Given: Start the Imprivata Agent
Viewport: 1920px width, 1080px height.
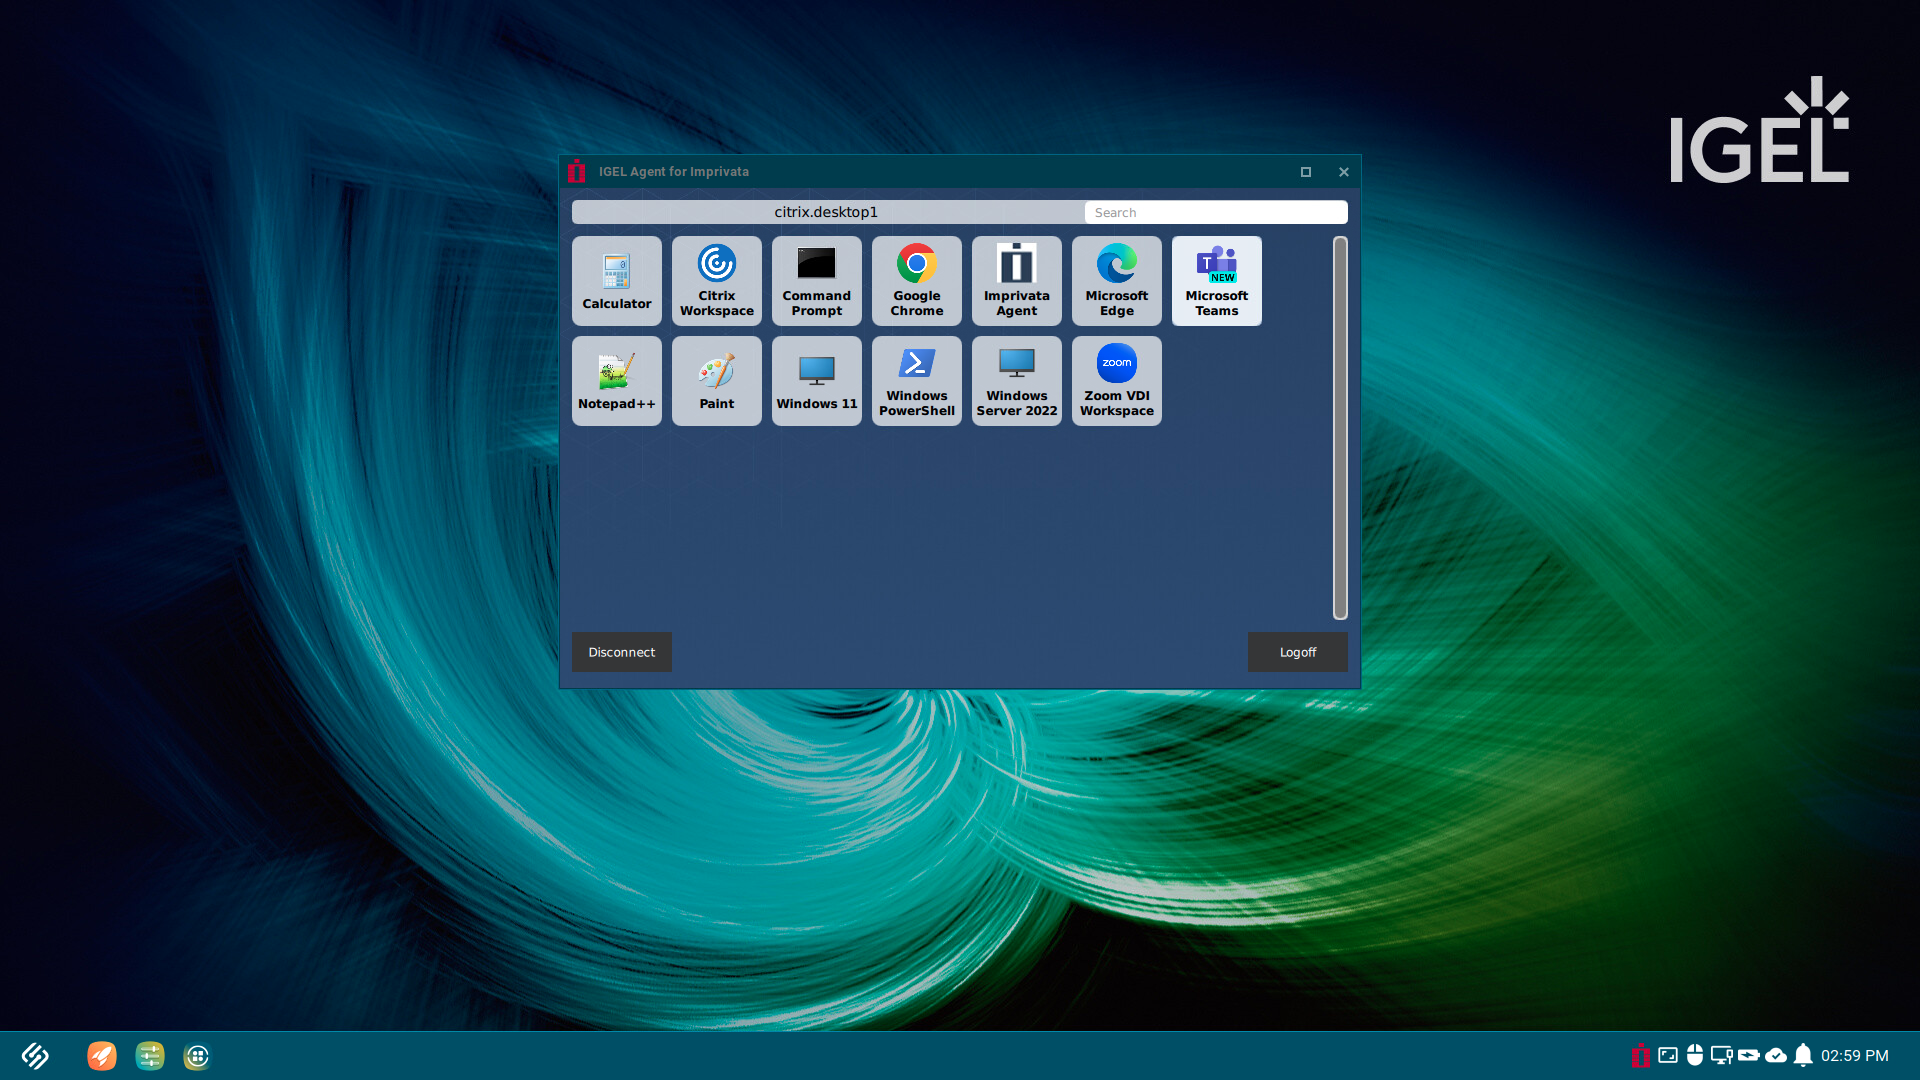Looking at the screenshot, I should (x=1016, y=281).
